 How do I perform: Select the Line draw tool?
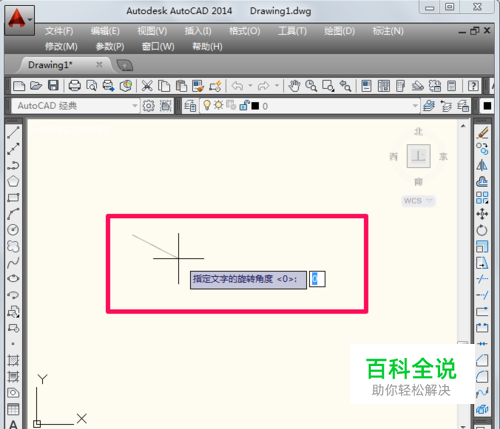click(x=13, y=132)
